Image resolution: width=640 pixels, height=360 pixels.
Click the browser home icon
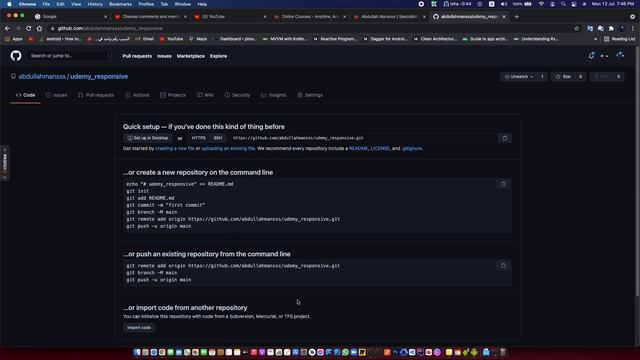[39, 28]
